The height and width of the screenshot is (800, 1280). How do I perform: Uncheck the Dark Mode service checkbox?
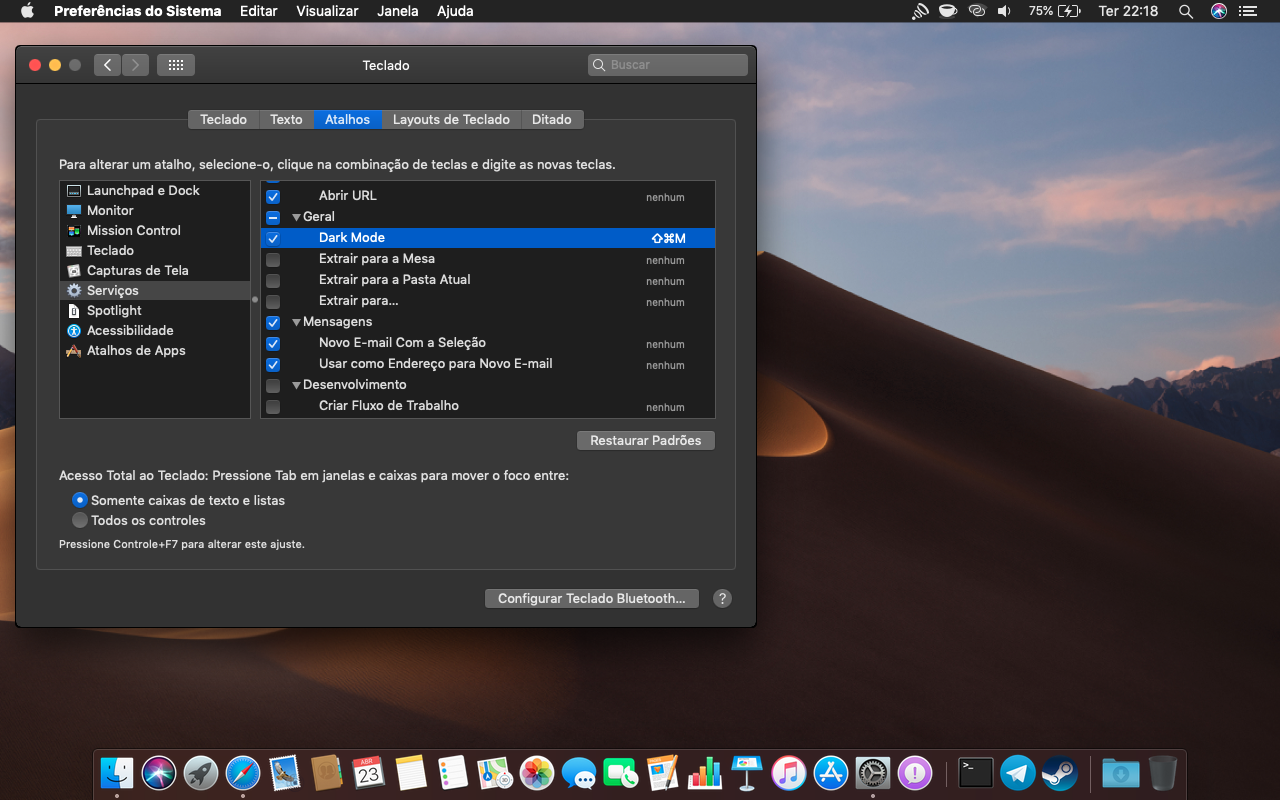(x=273, y=238)
